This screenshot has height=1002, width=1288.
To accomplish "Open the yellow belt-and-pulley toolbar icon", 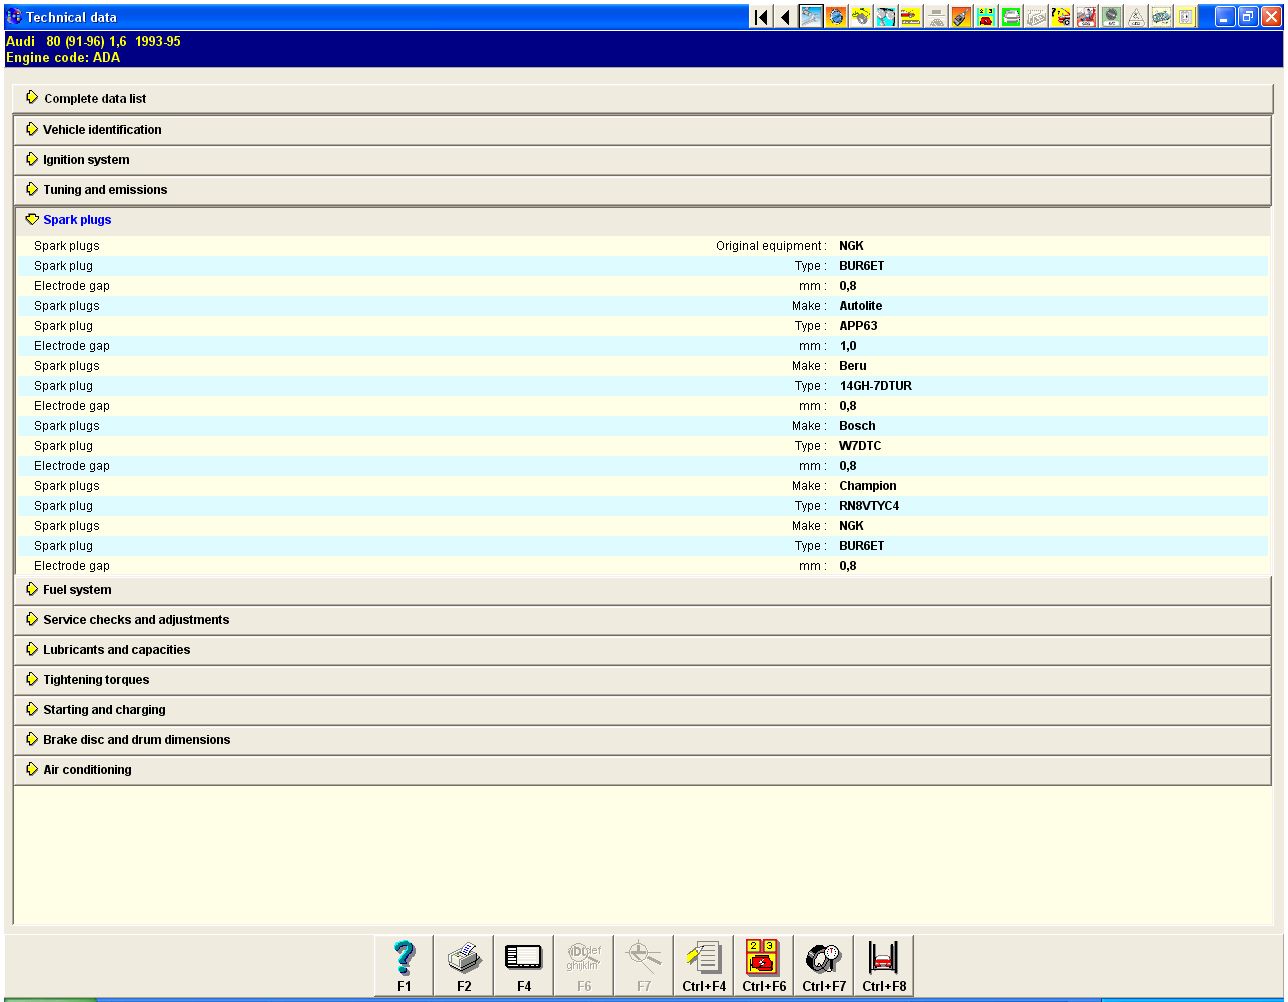I will point(861,17).
